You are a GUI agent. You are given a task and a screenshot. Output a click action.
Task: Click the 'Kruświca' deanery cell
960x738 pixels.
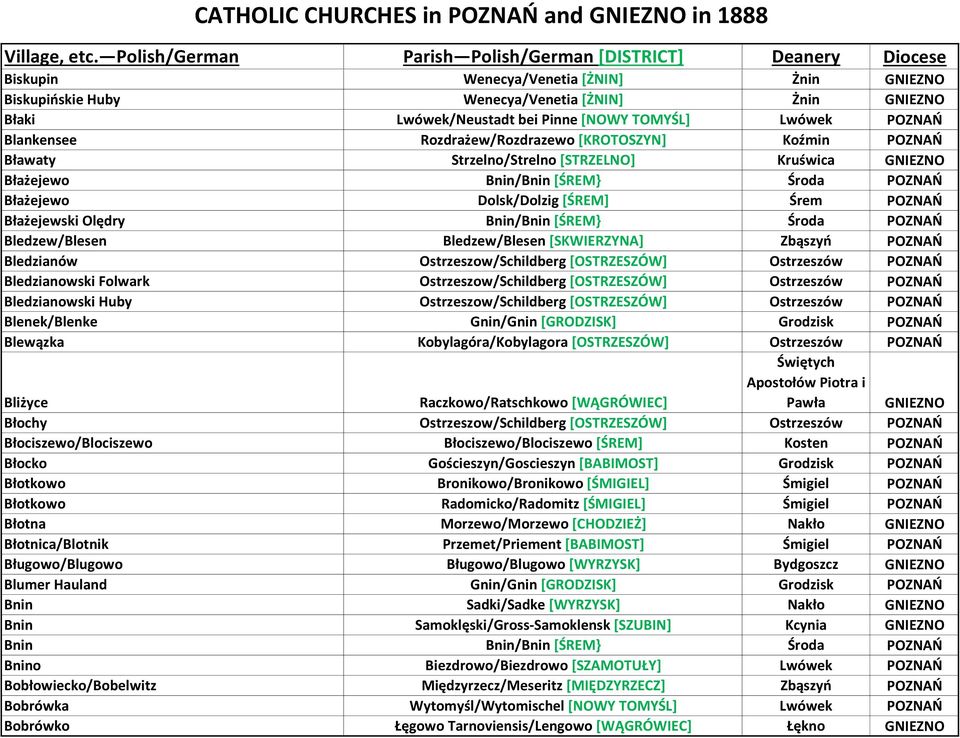(x=805, y=160)
